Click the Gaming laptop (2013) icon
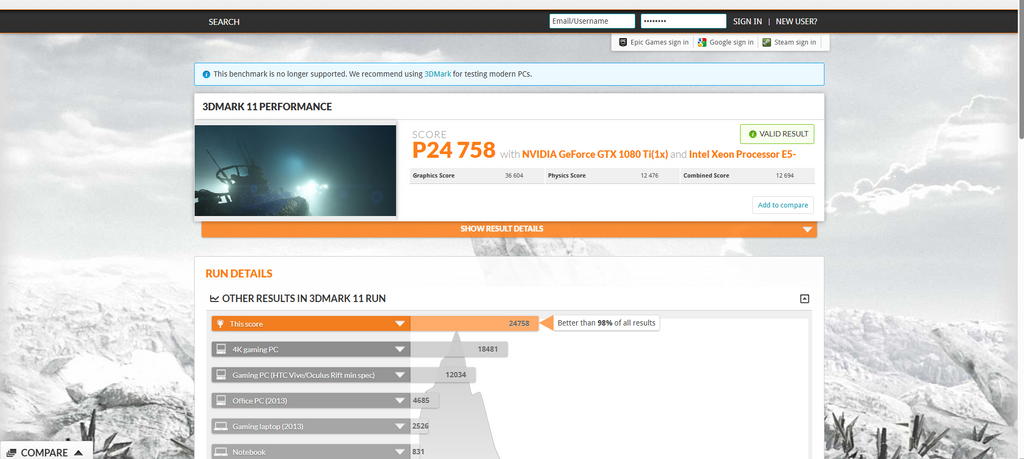The width and height of the screenshot is (1024, 459). point(221,426)
